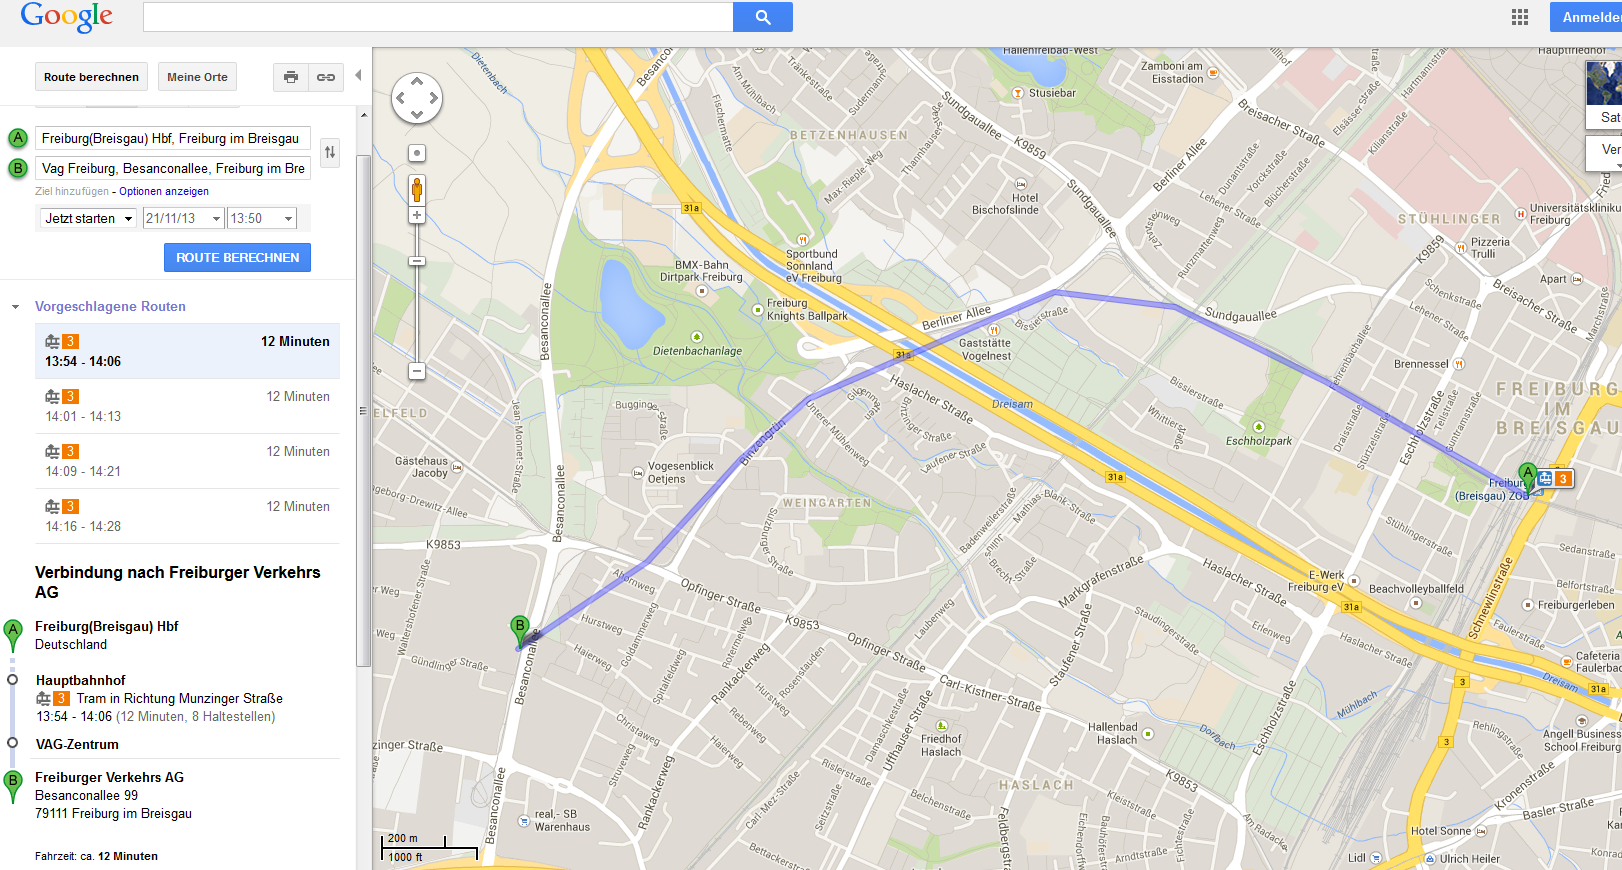1622x870 pixels.
Task: Open the 21/11/13 date dropdown
Action: point(183,218)
